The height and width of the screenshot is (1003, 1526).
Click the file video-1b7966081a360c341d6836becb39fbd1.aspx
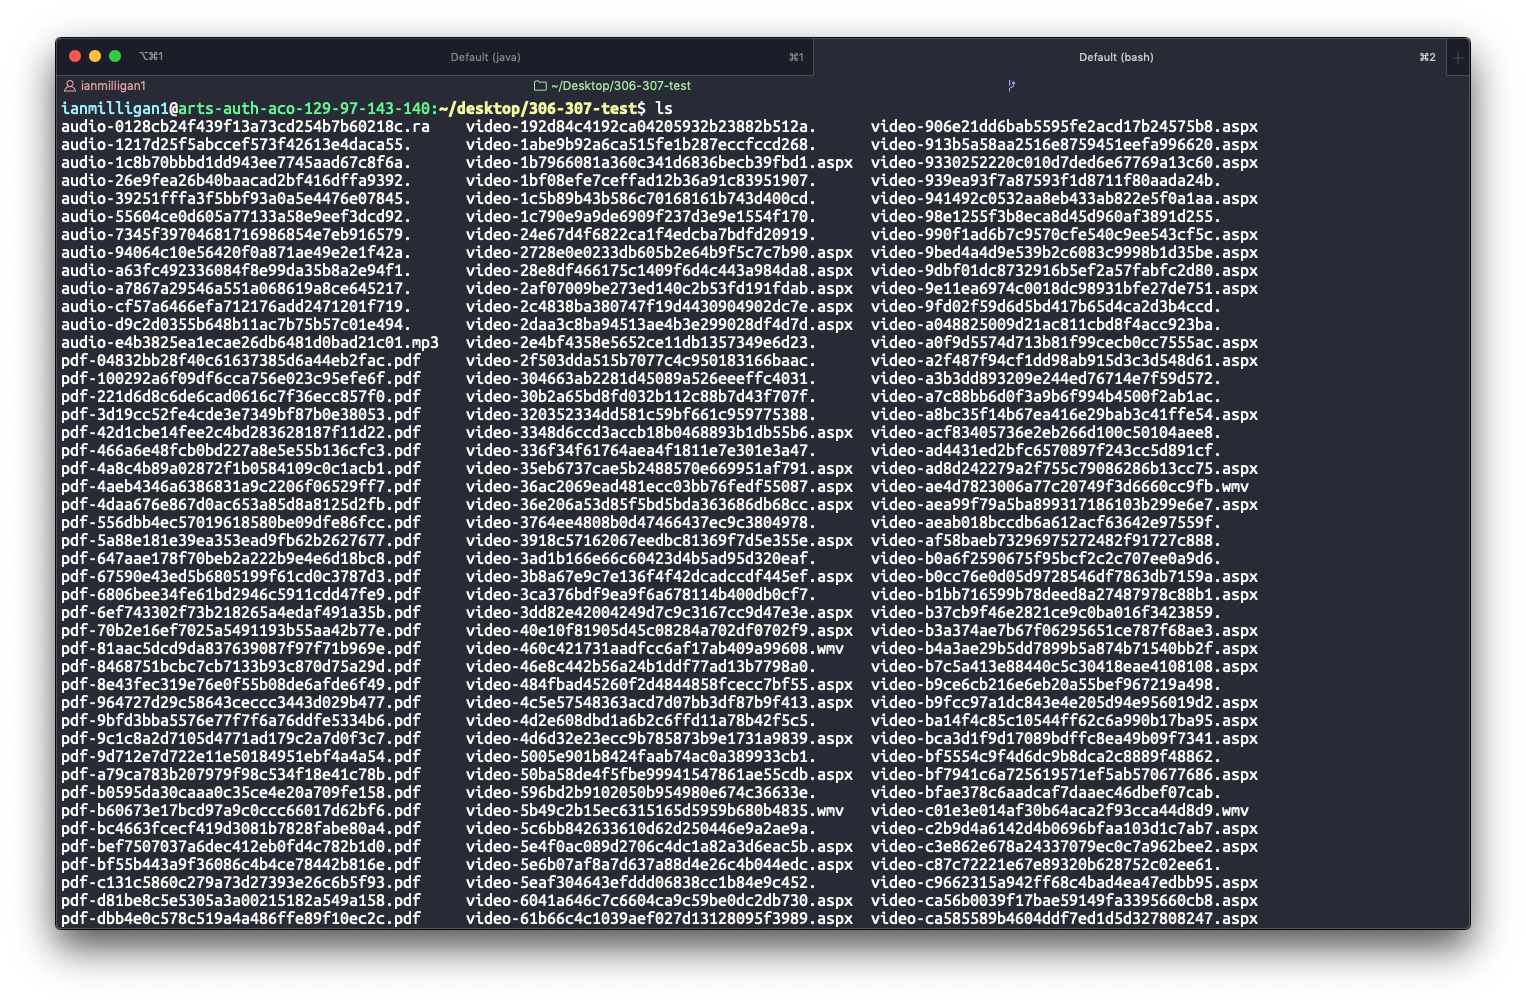(x=659, y=163)
